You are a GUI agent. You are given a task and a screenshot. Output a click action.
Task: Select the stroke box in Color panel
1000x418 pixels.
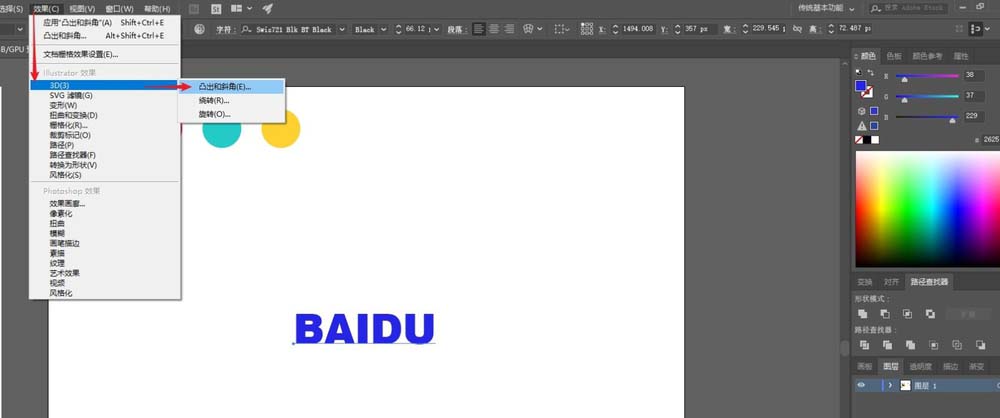(867, 93)
